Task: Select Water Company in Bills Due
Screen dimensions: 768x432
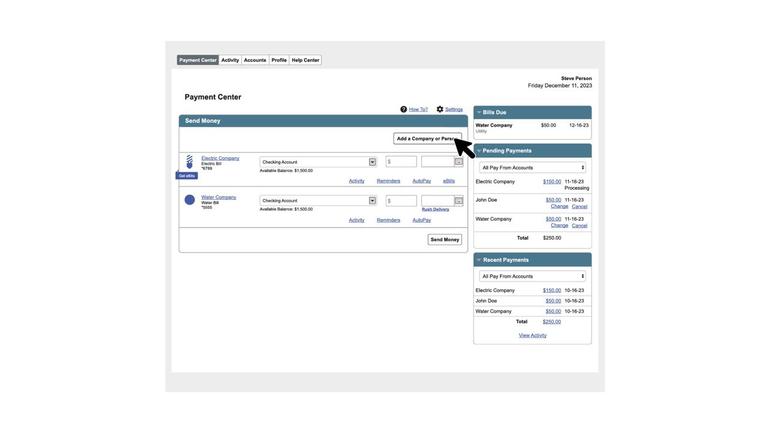Action: tap(494, 125)
